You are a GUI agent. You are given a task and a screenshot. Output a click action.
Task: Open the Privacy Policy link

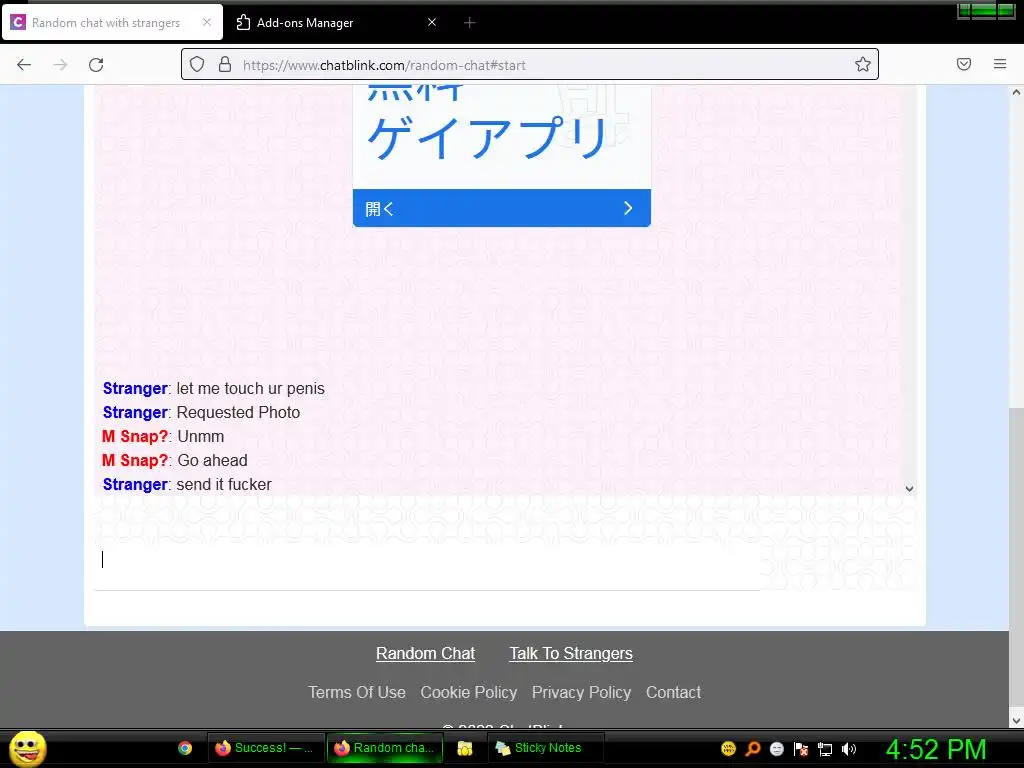pos(581,692)
